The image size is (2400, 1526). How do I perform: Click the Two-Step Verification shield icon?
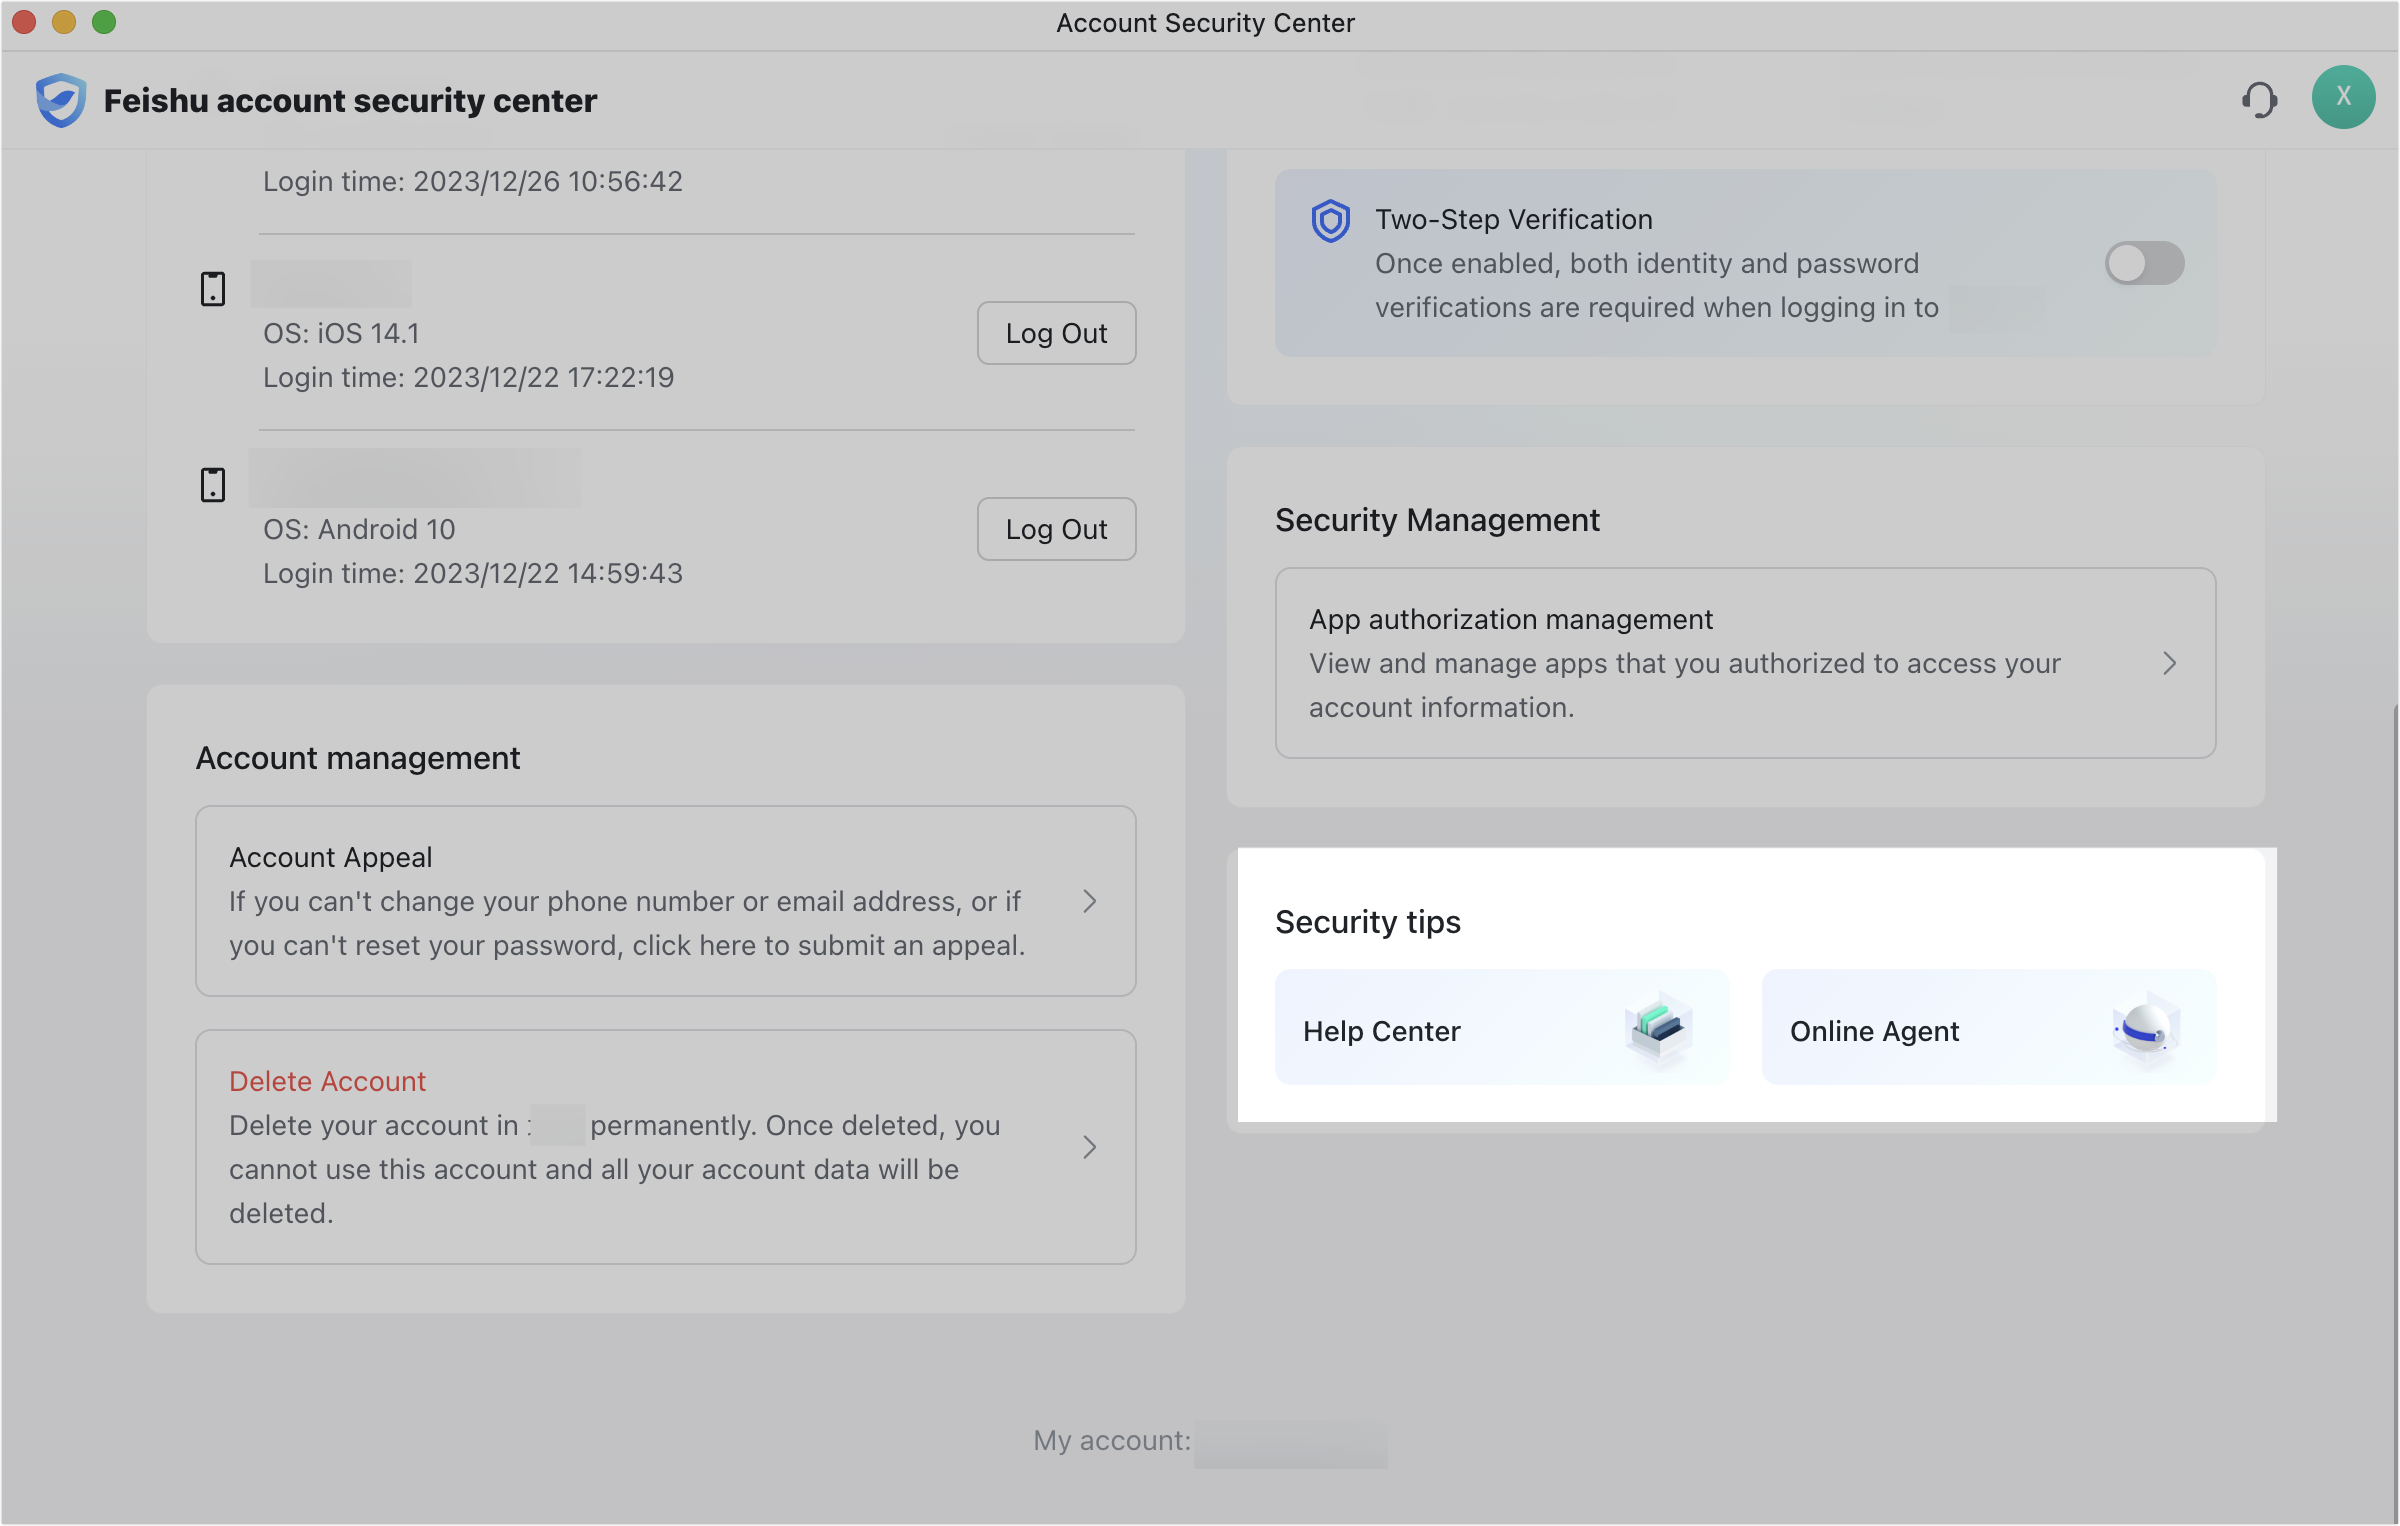1331,221
